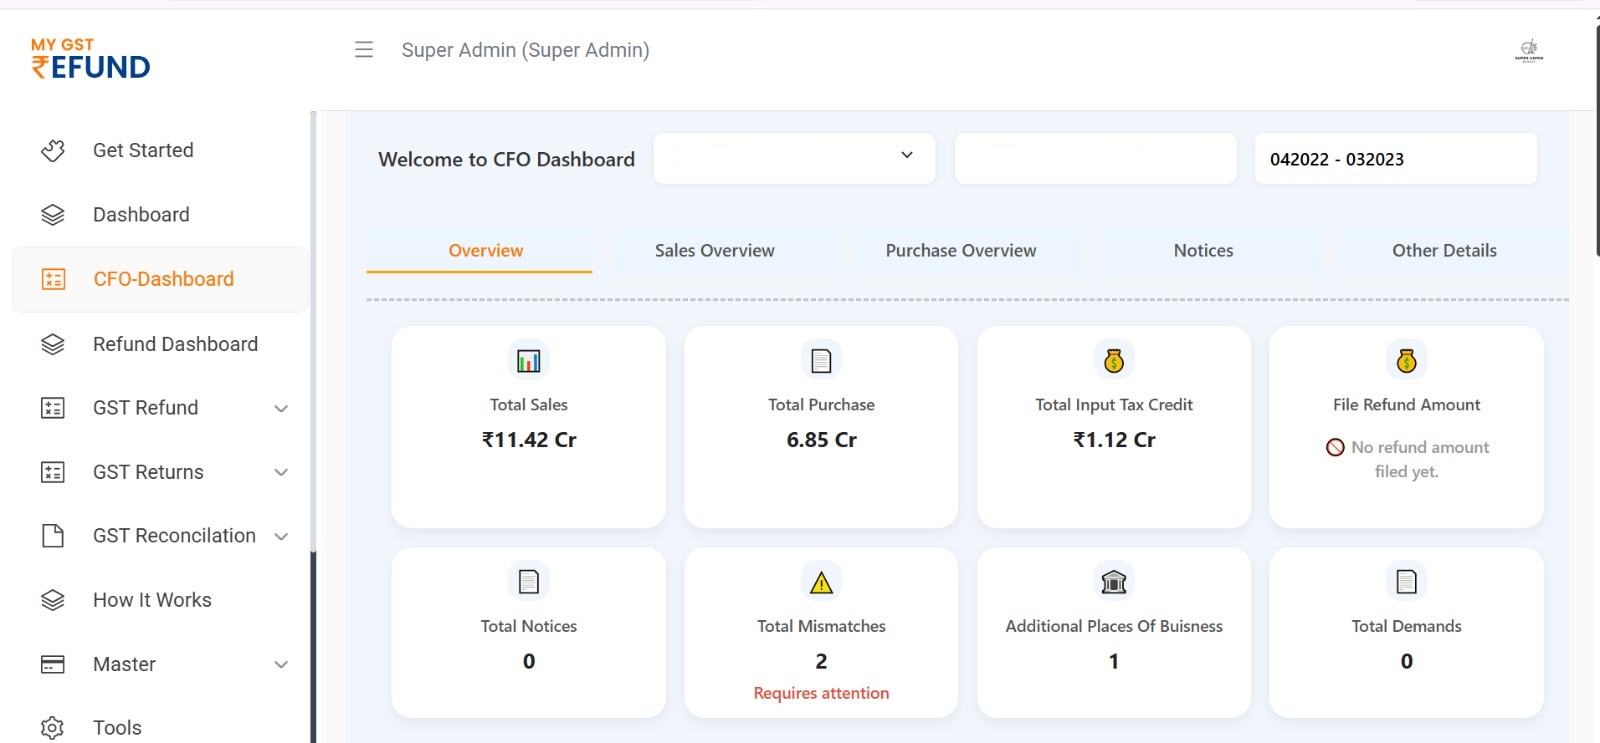Click the no-refund prohibited icon
This screenshot has height=743, width=1600.
pyautogui.click(x=1335, y=447)
